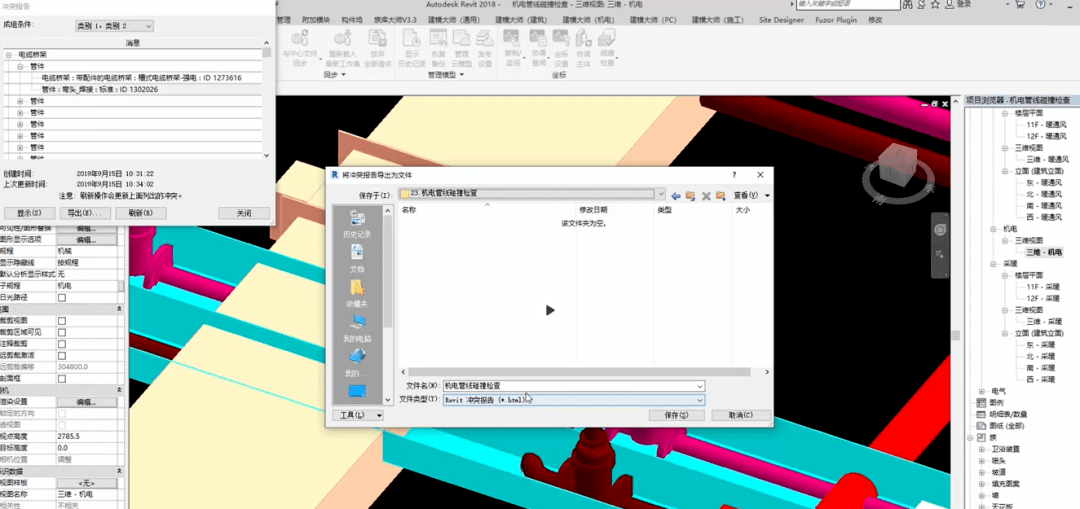Click the 编辑... button next to 渲染设置
The width and height of the screenshot is (1080, 509).
tap(86, 402)
